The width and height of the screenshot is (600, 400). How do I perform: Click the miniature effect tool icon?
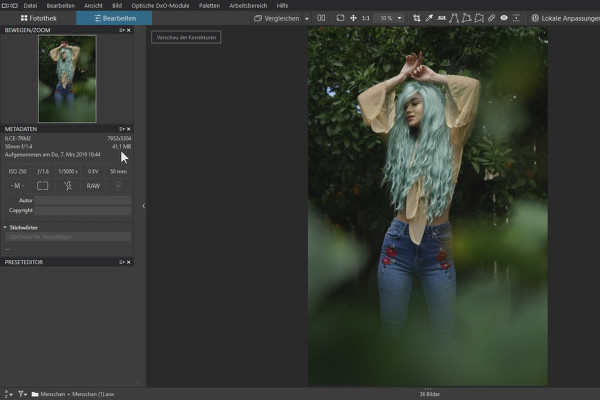click(x=516, y=18)
